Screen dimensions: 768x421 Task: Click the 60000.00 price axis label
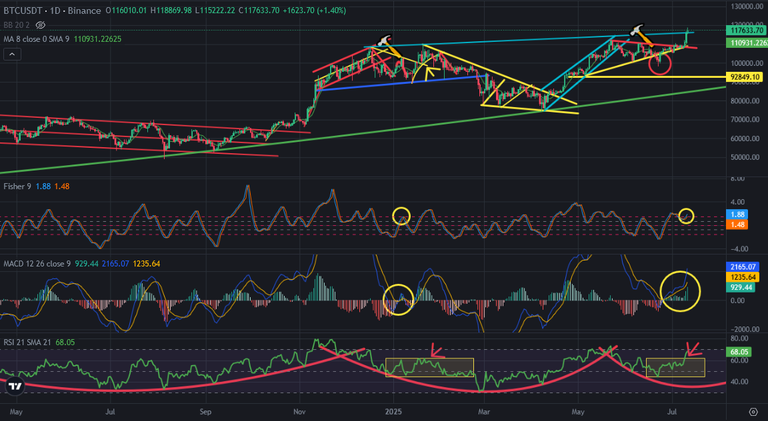click(x=747, y=139)
